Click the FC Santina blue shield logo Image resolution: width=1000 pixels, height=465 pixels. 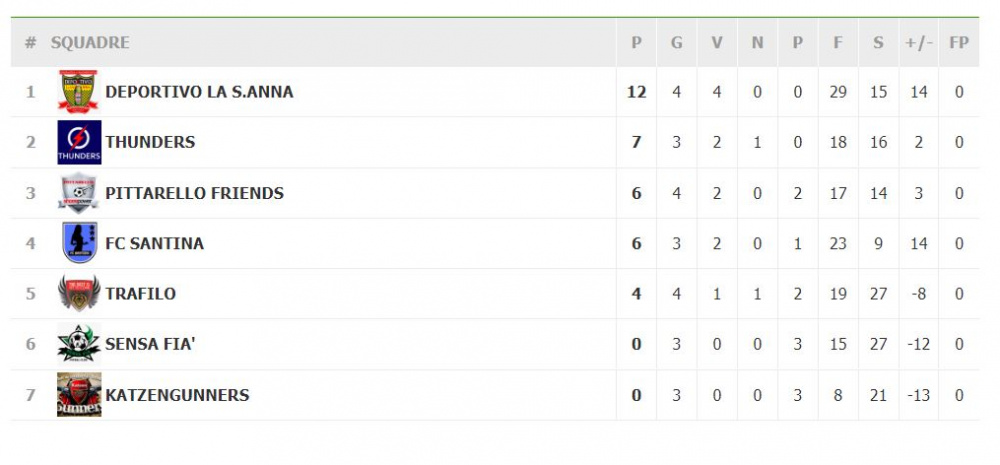80,243
